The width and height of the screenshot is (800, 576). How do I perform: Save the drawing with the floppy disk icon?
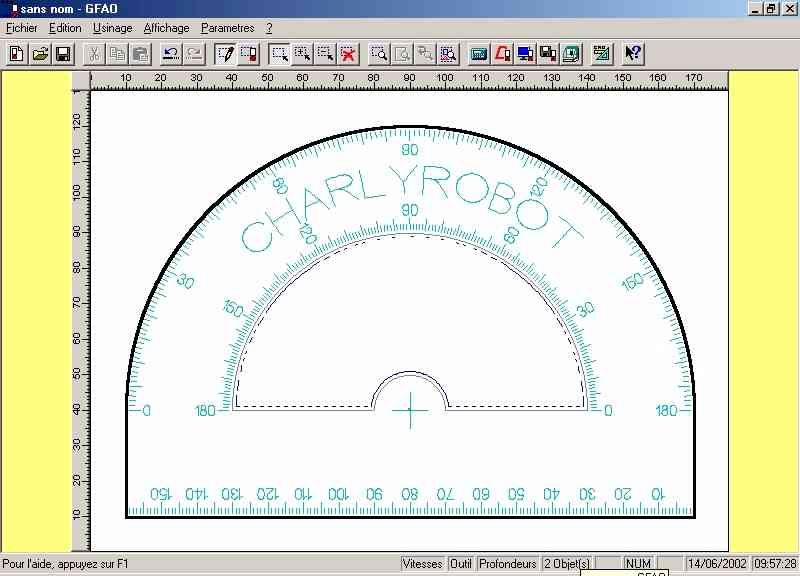(63, 54)
